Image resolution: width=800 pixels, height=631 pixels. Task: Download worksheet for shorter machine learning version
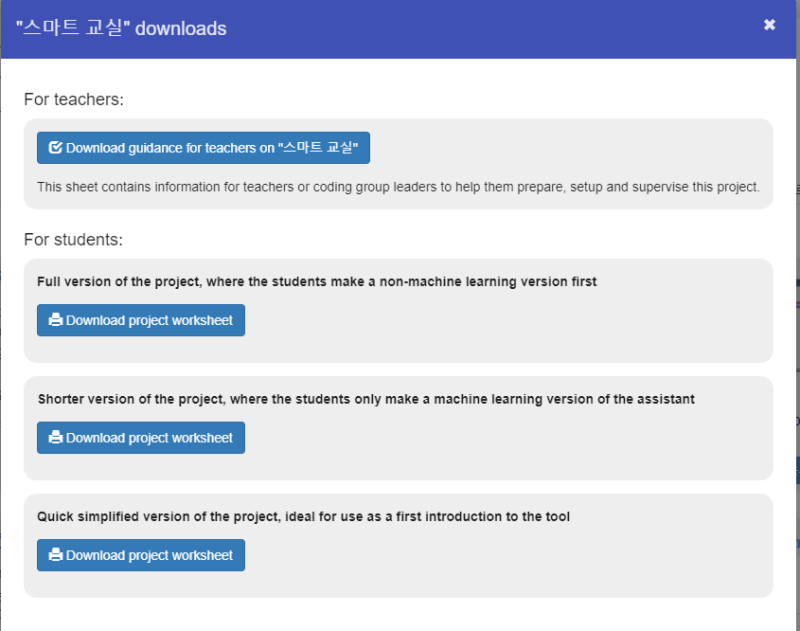[148, 438]
